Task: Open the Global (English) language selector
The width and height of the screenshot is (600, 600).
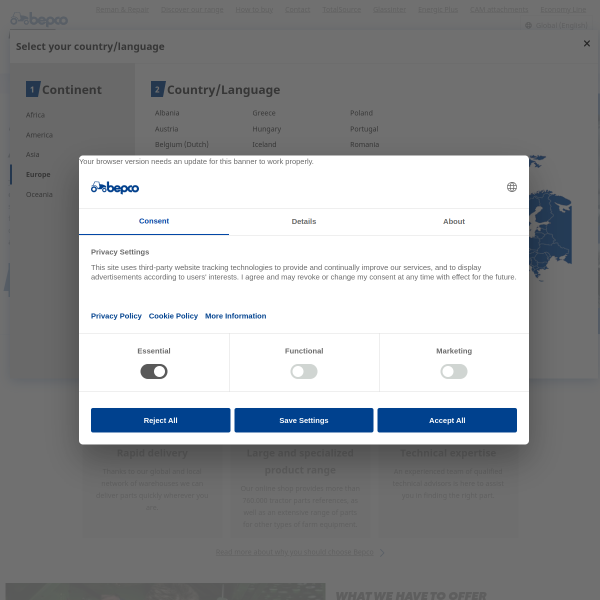Action: [556, 25]
